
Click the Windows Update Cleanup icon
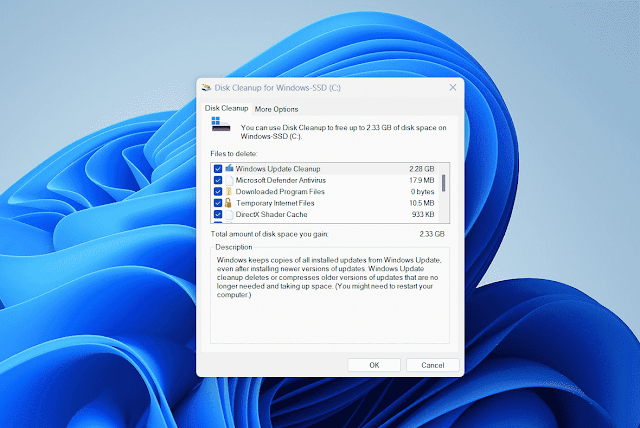229,168
